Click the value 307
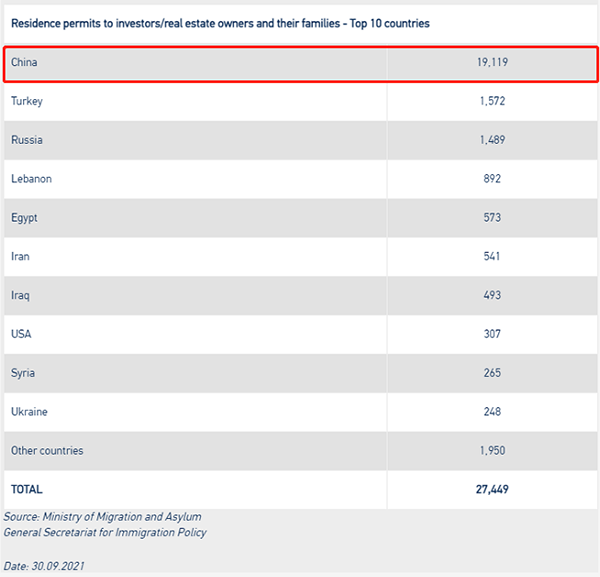Viewport: 600px width, 577px height. (492, 334)
